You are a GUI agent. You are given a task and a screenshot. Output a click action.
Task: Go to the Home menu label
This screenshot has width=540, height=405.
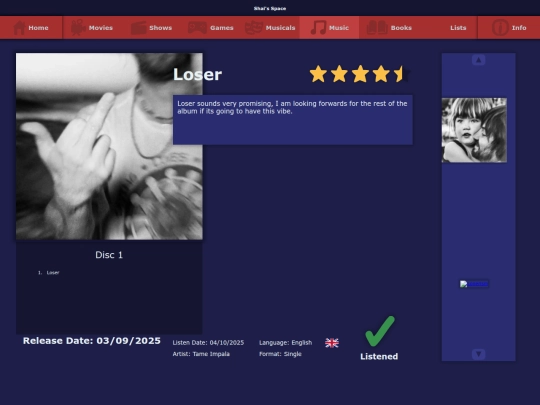(38, 28)
